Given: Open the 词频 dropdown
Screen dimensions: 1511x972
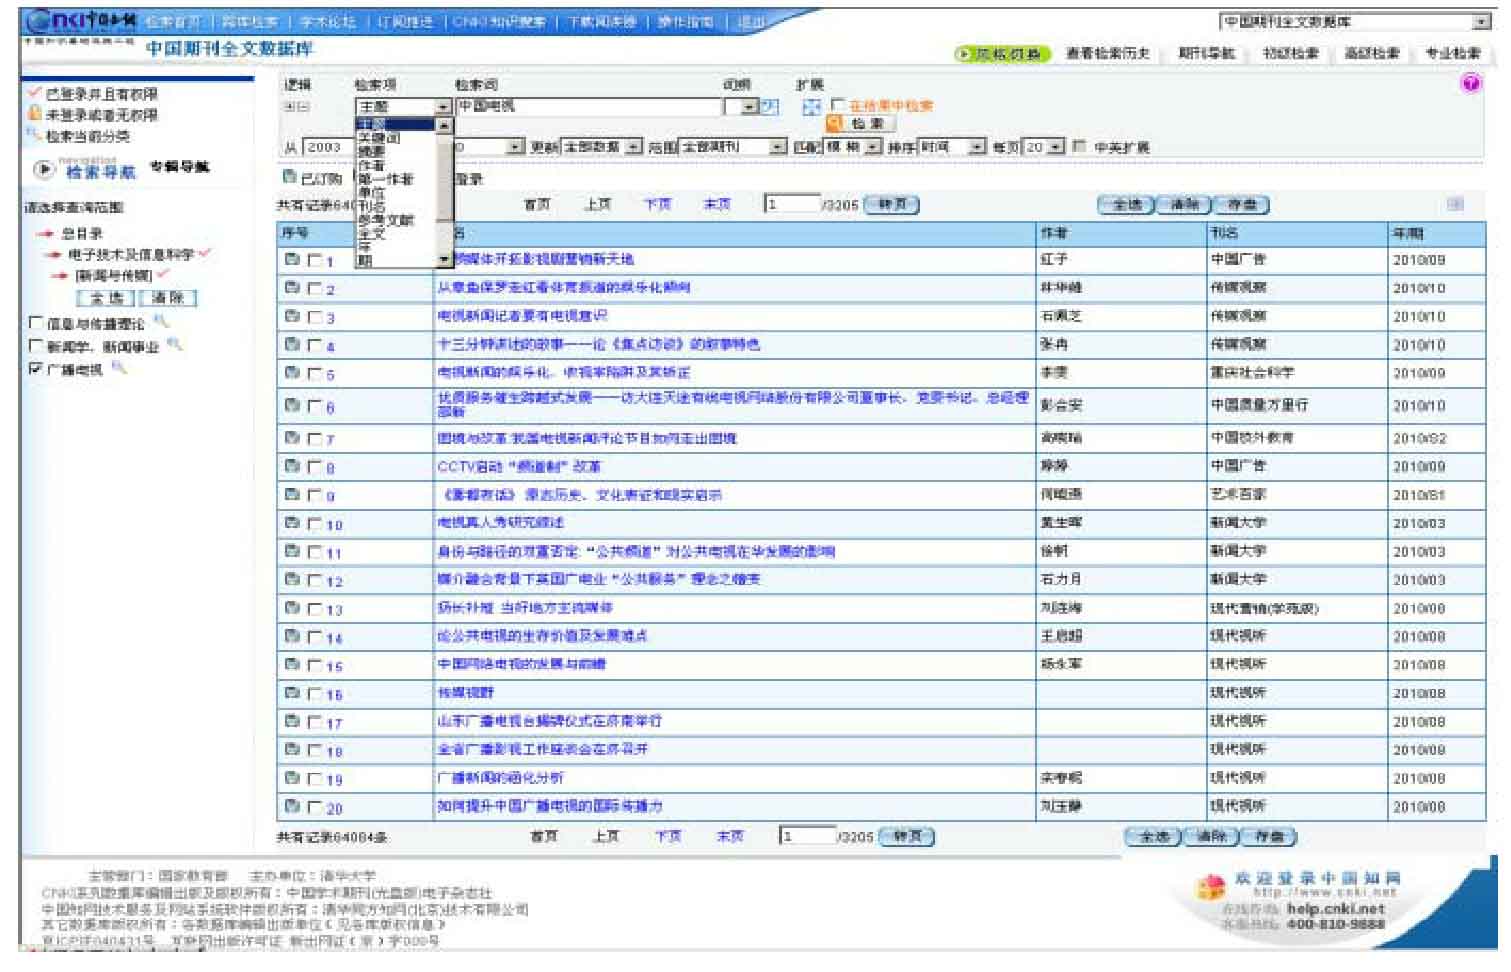Looking at the screenshot, I should coord(741,106).
